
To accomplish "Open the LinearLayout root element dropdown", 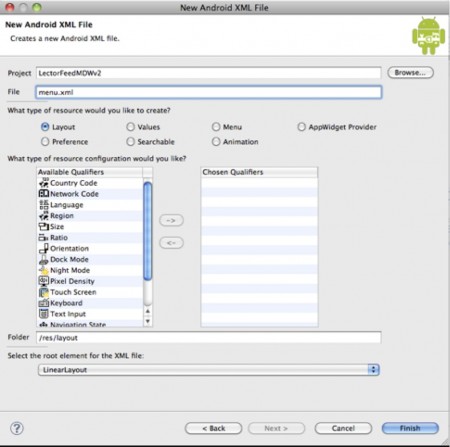I will pyautogui.click(x=209, y=370).
